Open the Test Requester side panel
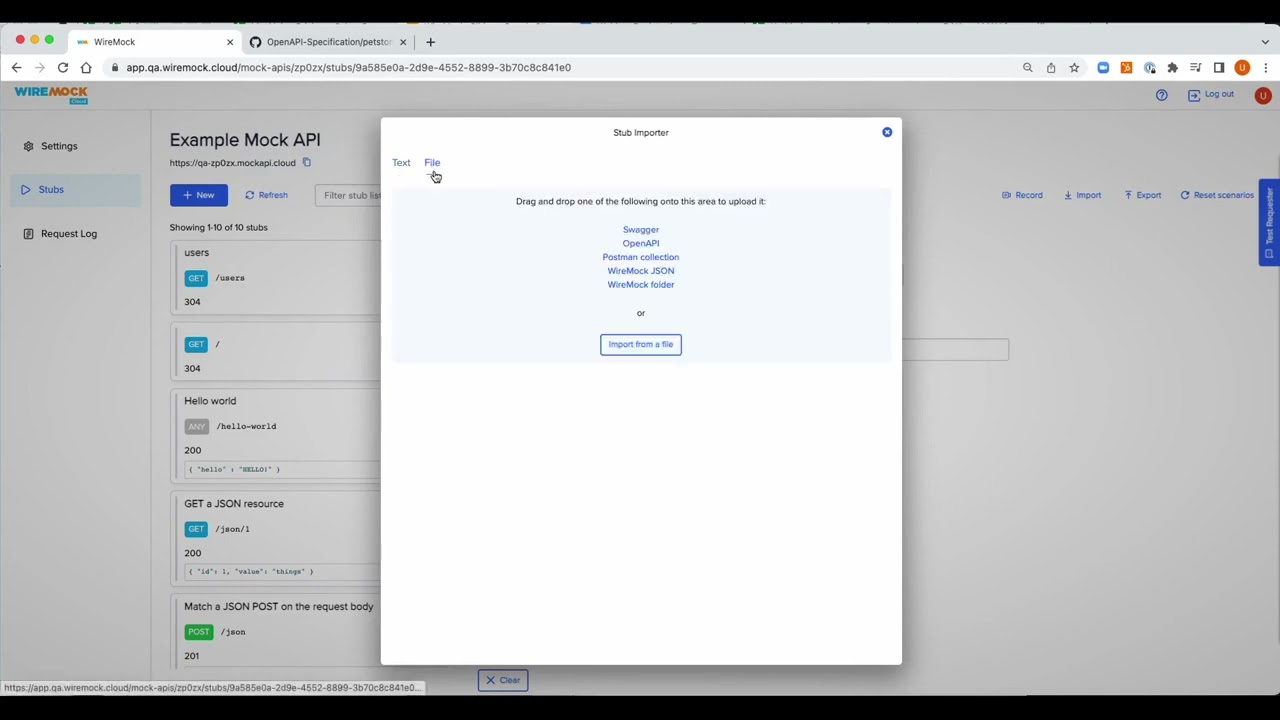The width and height of the screenshot is (1280, 720). pos(1269,222)
